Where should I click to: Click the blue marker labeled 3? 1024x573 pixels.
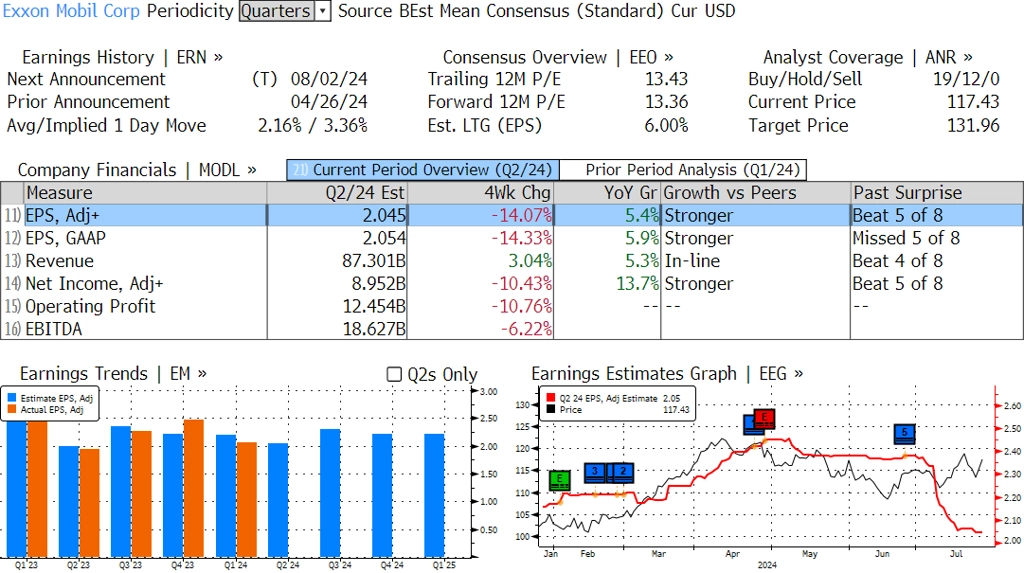(x=595, y=472)
